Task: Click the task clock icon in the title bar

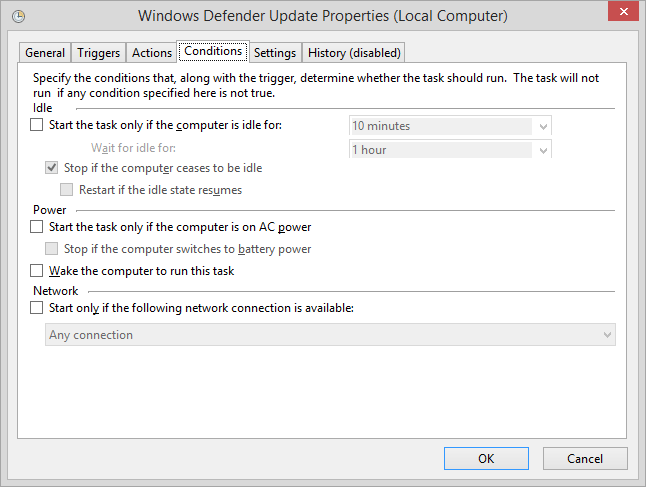Action: [x=19, y=16]
